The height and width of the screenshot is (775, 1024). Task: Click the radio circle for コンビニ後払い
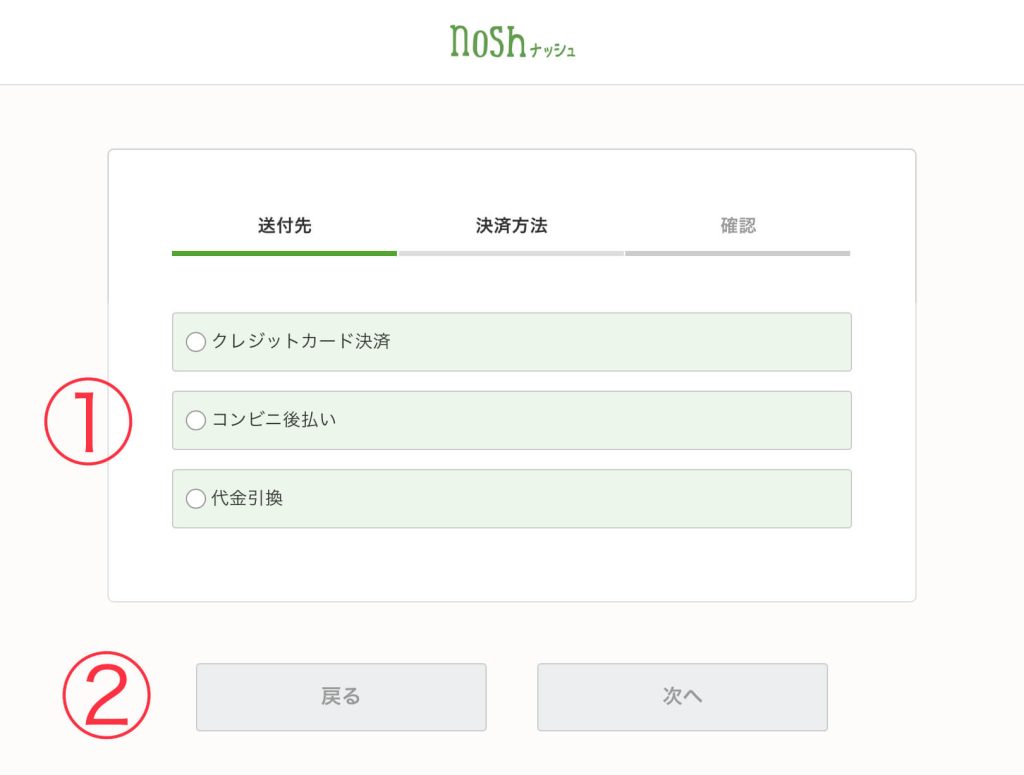tap(196, 420)
